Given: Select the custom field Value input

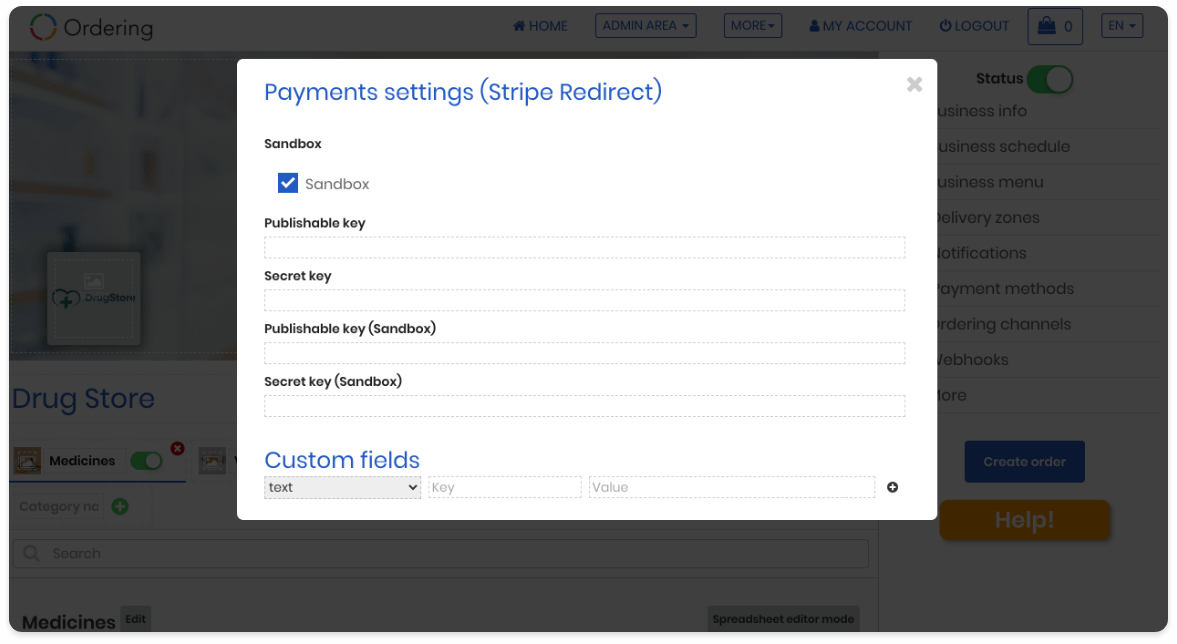Looking at the screenshot, I should click(x=732, y=487).
